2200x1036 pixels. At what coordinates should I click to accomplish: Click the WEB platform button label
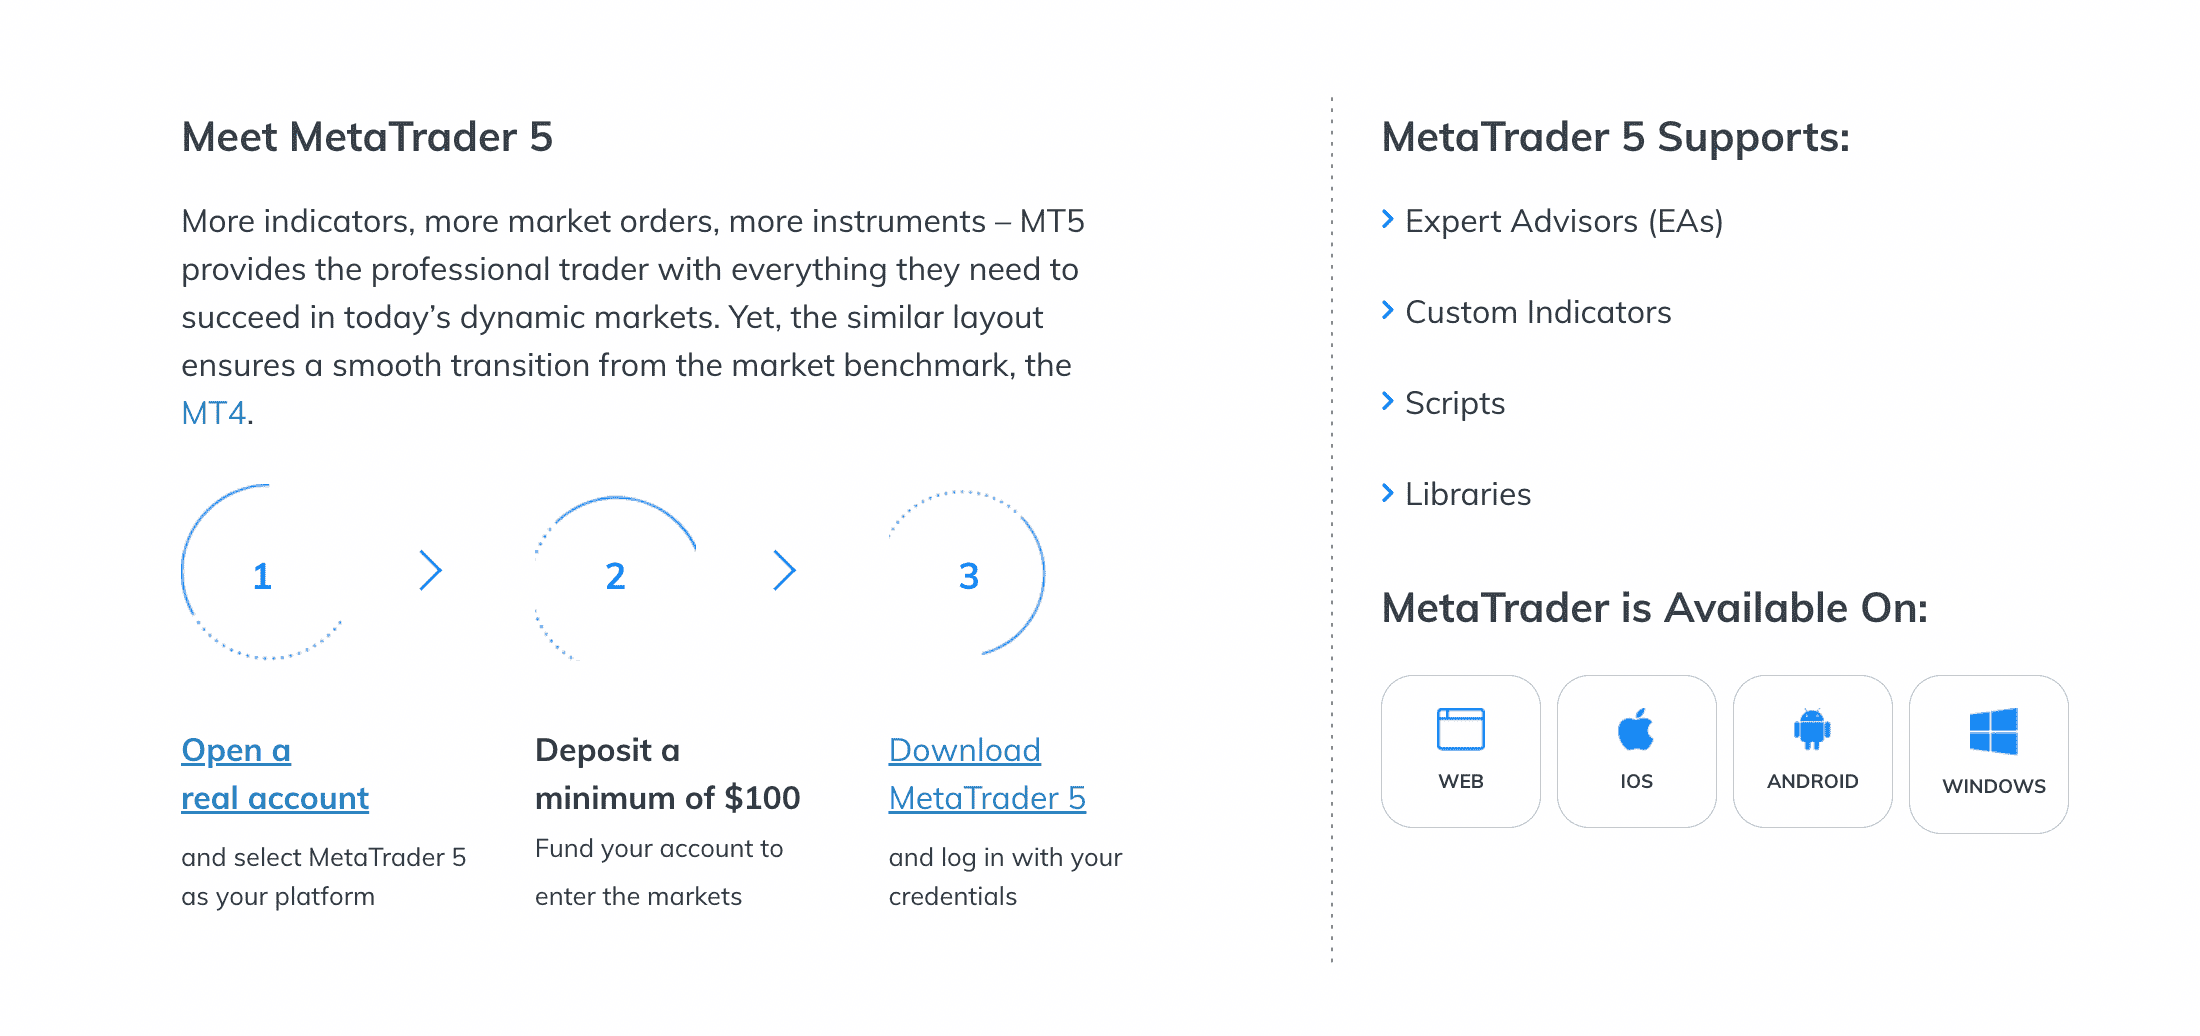[1460, 781]
